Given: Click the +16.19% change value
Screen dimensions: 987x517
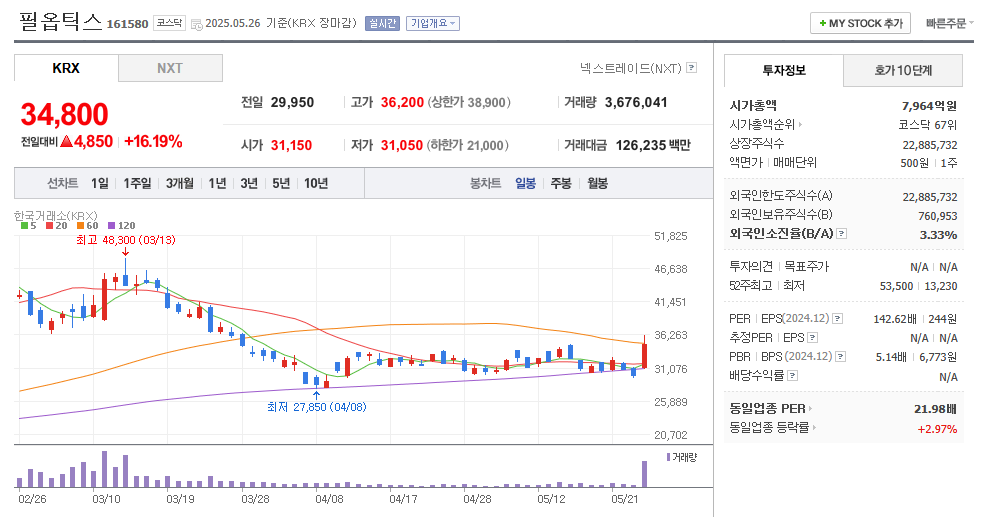Looking at the screenshot, I should point(153,142).
